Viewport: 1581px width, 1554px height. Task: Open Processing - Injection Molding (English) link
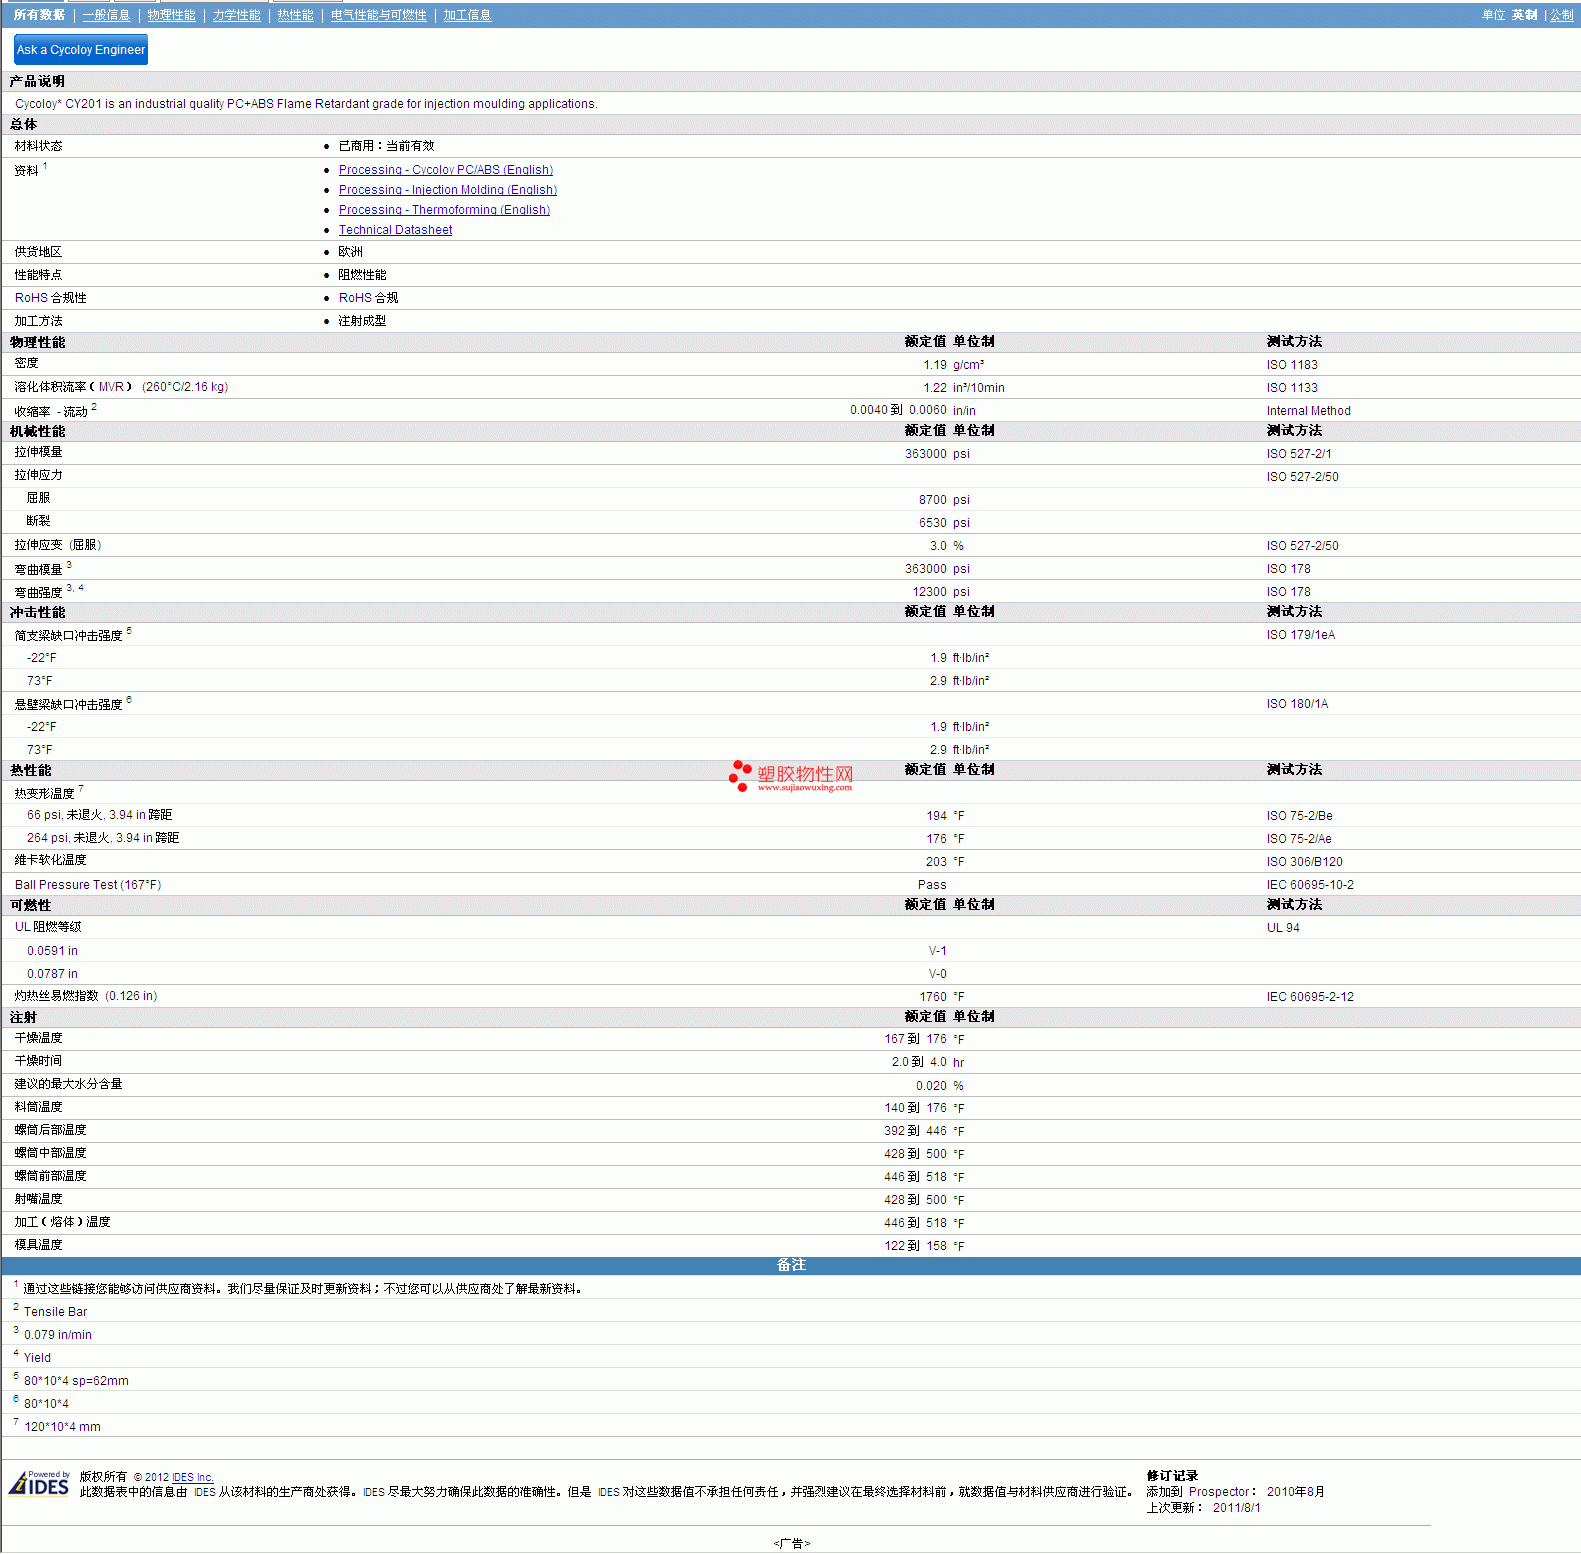[x=447, y=190]
